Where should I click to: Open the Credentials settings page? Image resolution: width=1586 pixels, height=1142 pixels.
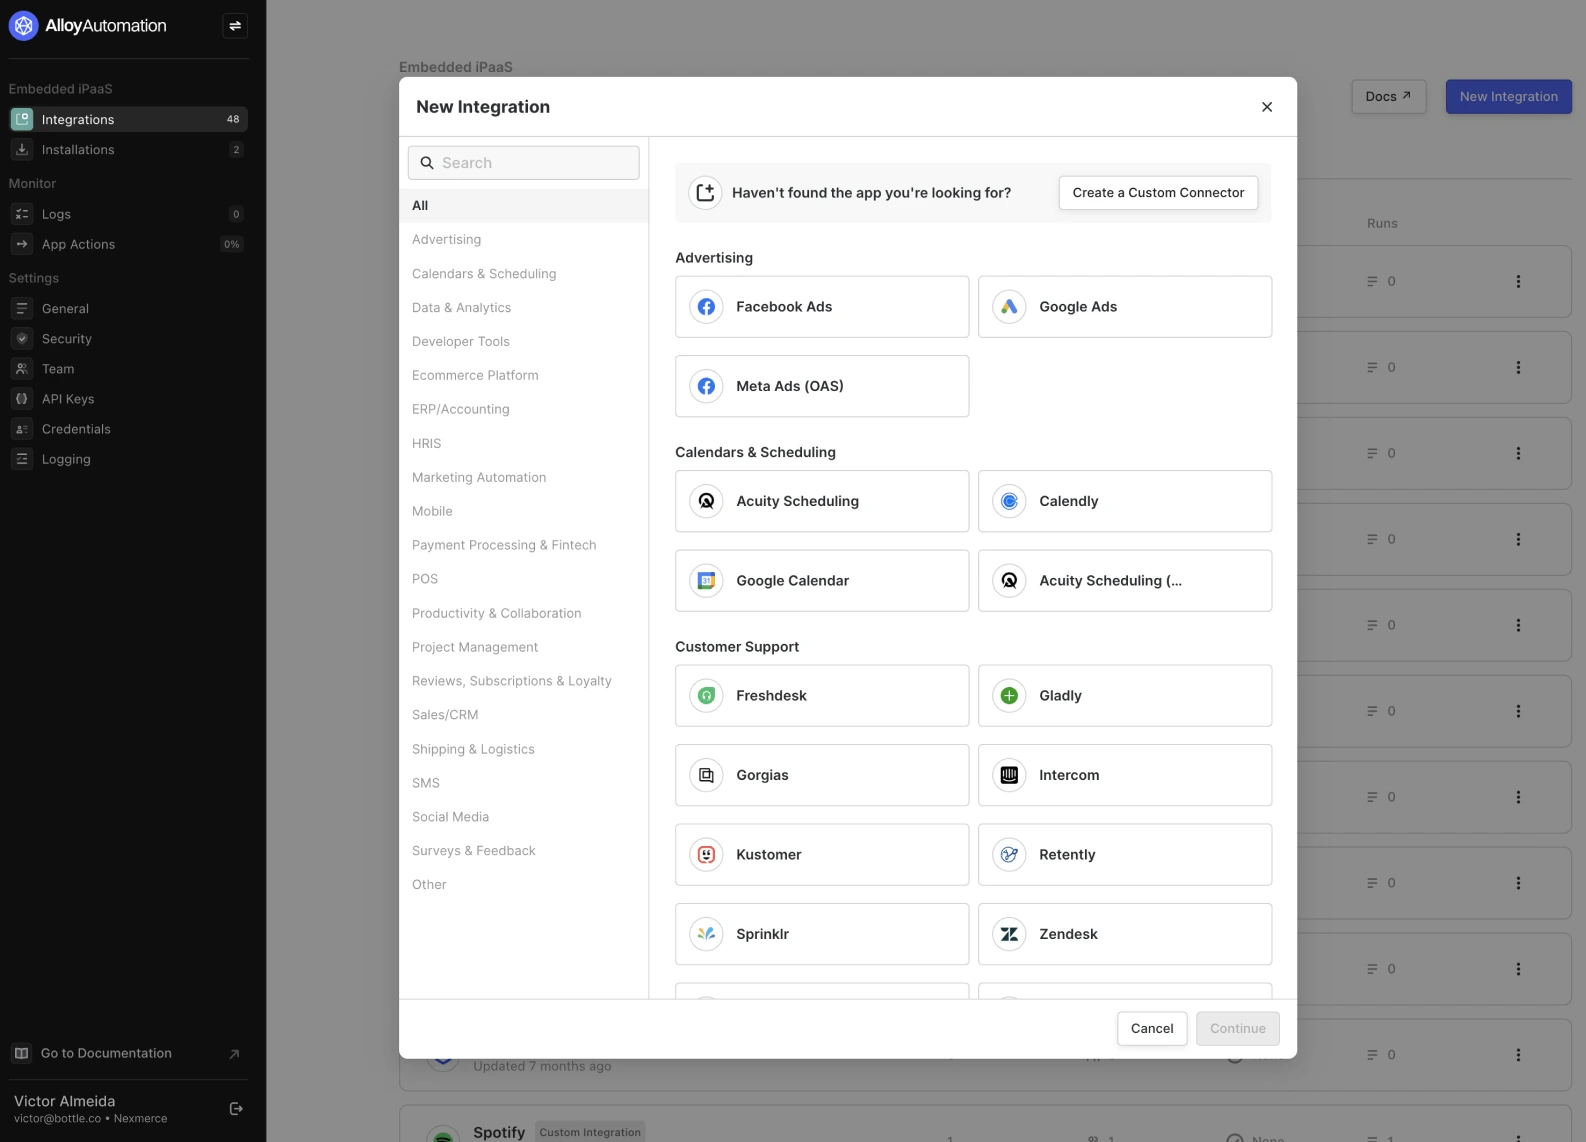coord(128,429)
